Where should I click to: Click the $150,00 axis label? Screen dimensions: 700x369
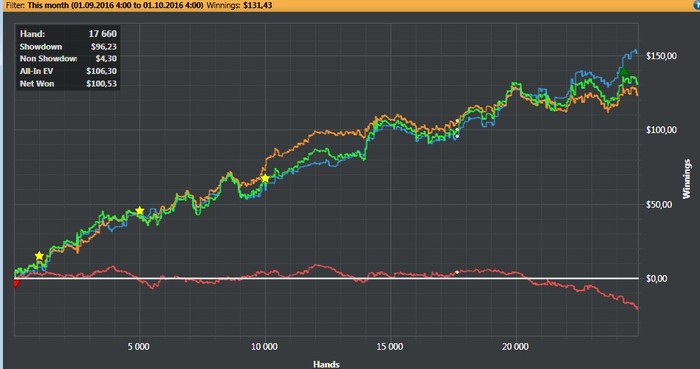click(x=661, y=56)
